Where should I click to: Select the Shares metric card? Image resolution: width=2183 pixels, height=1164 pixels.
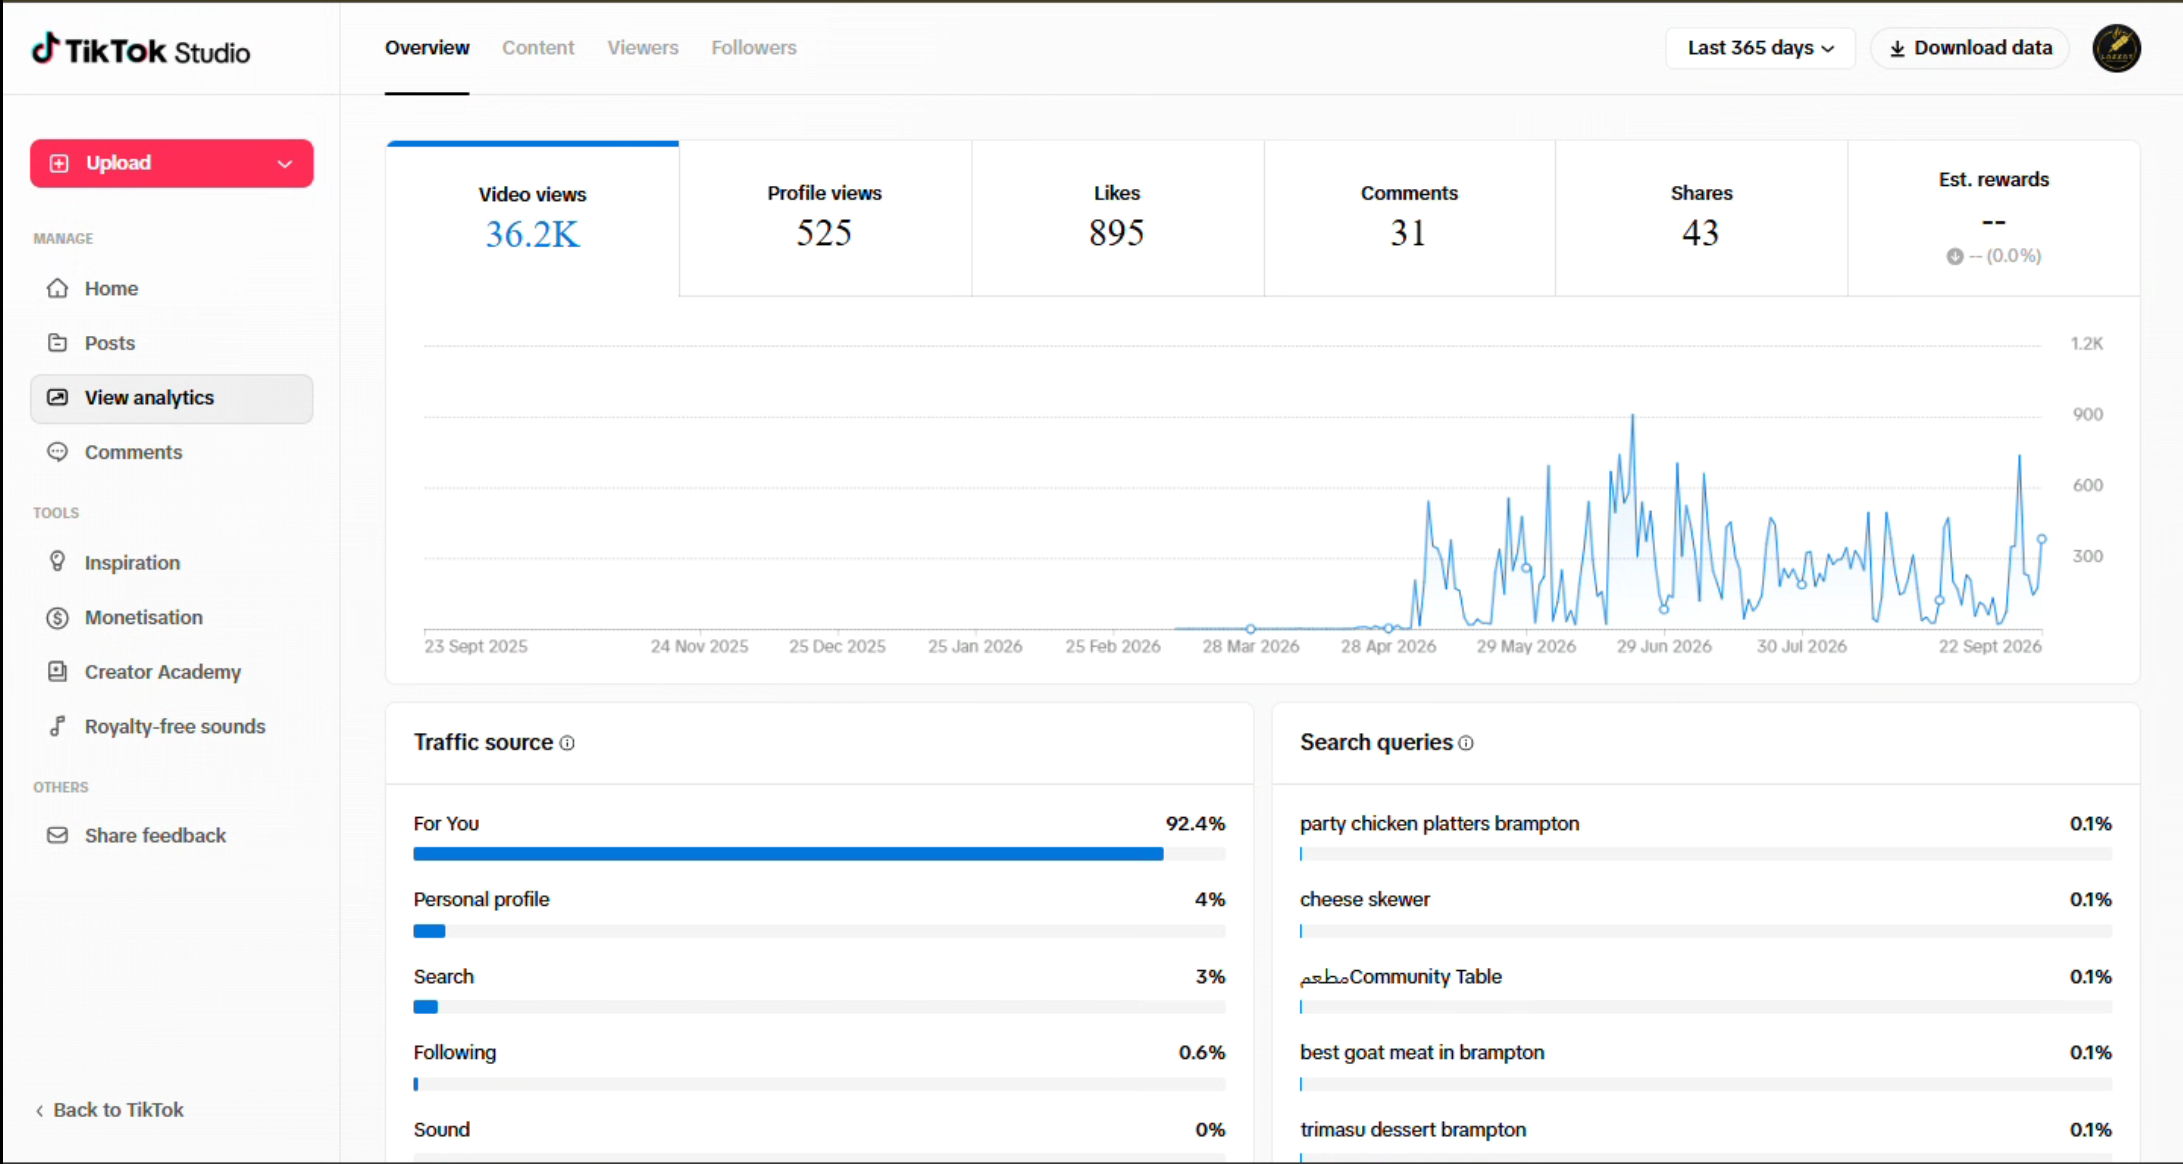click(x=1701, y=218)
